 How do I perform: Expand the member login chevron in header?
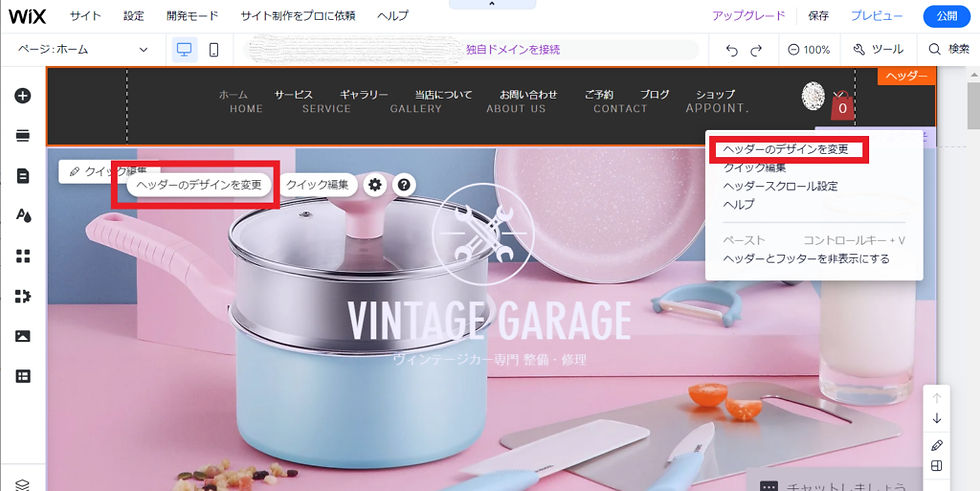pos(837,94)
